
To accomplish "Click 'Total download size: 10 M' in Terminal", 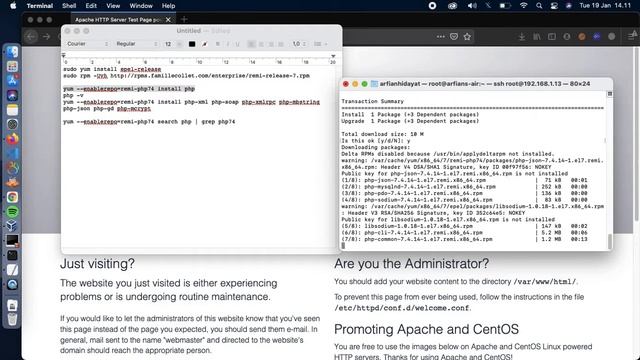I will pos(382,134).
